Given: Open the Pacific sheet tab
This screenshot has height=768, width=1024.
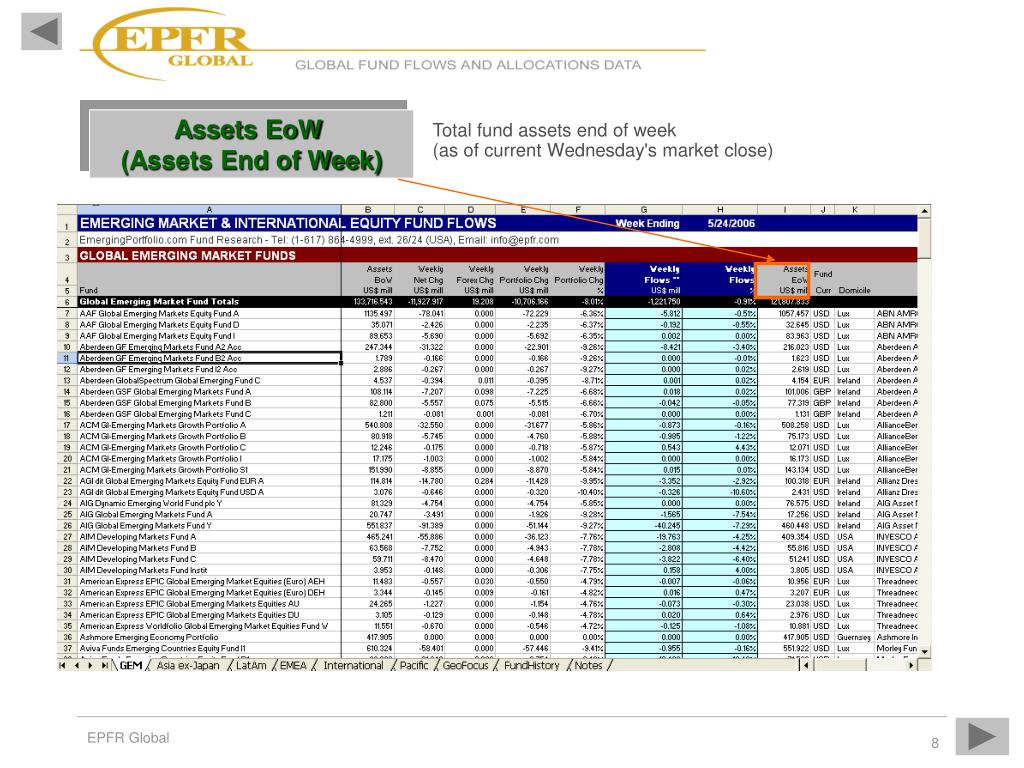Looking at the screenshot, I should 413,665.
